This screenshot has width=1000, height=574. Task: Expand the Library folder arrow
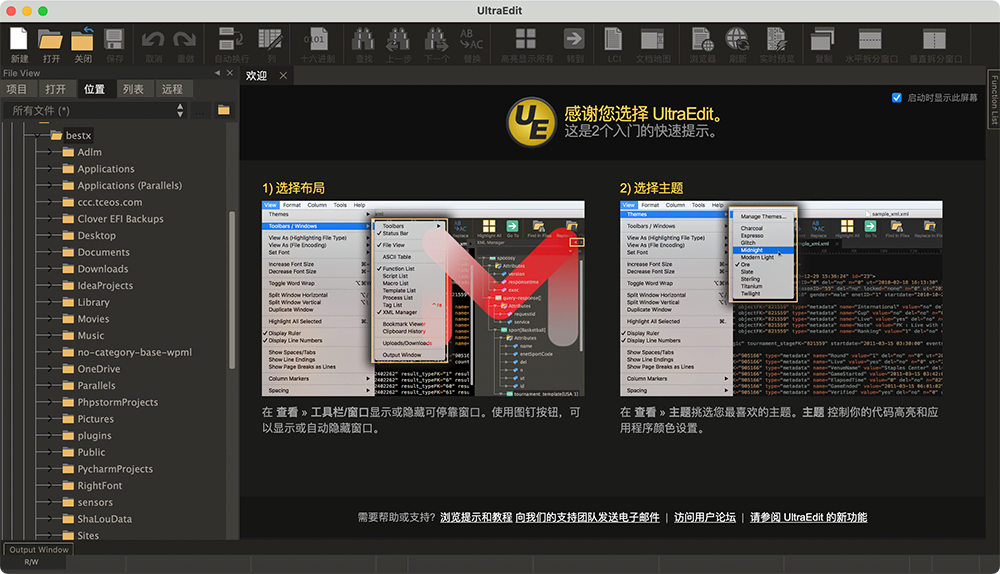[x=48, y=302]
